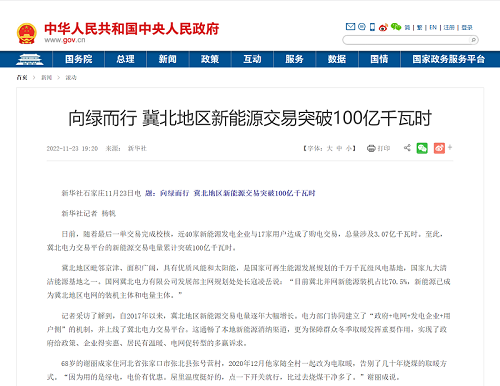Open the 服务 navigation menu
500x386 pixels.
point(294,59)
